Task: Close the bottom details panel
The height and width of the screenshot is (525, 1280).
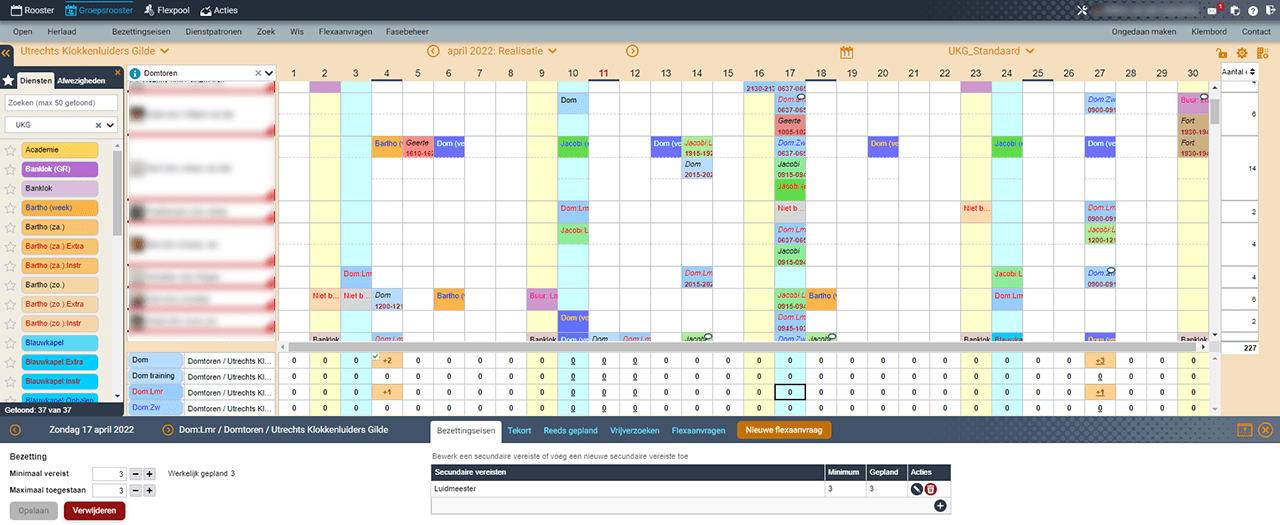Action: [x=1265, y=430]
